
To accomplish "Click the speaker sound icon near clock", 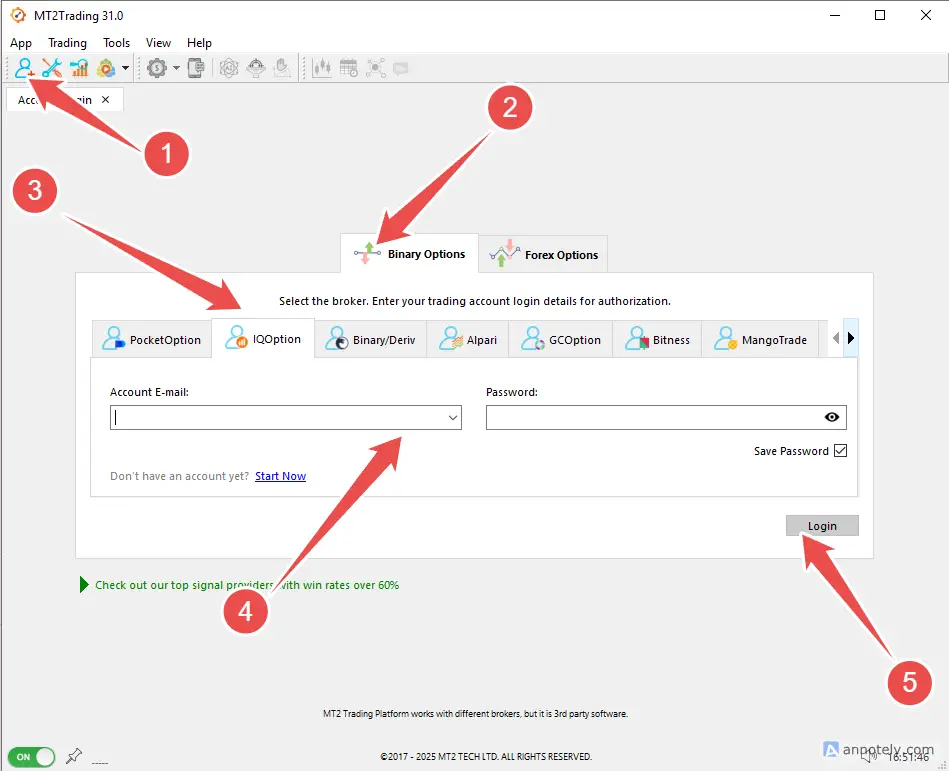I will coord(869,756).
